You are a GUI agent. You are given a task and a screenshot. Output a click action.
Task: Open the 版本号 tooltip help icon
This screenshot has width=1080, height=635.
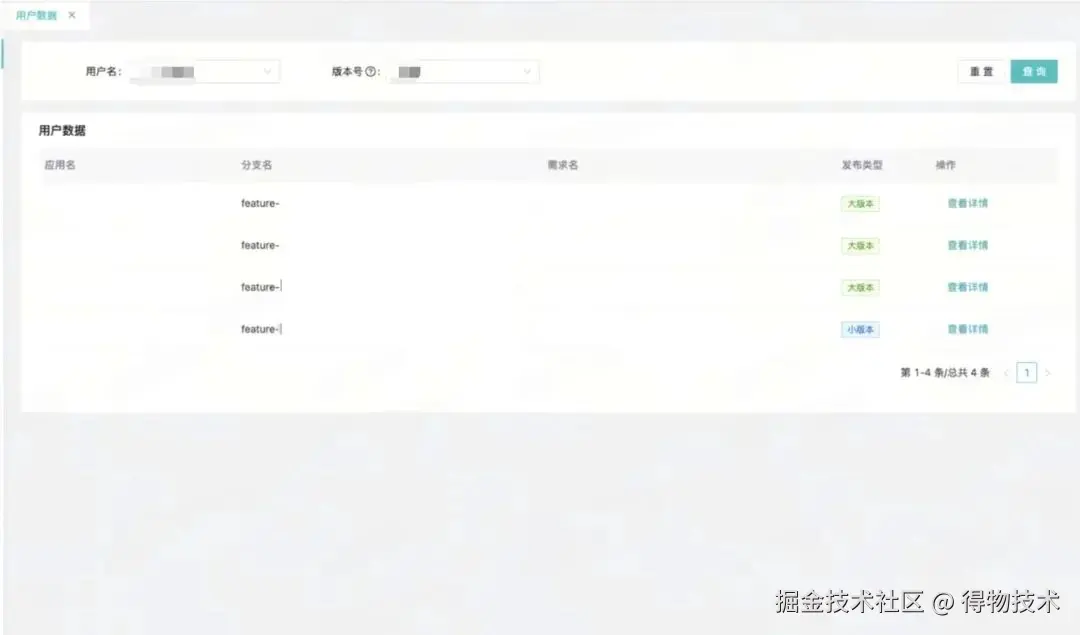[x=368, y=71]
